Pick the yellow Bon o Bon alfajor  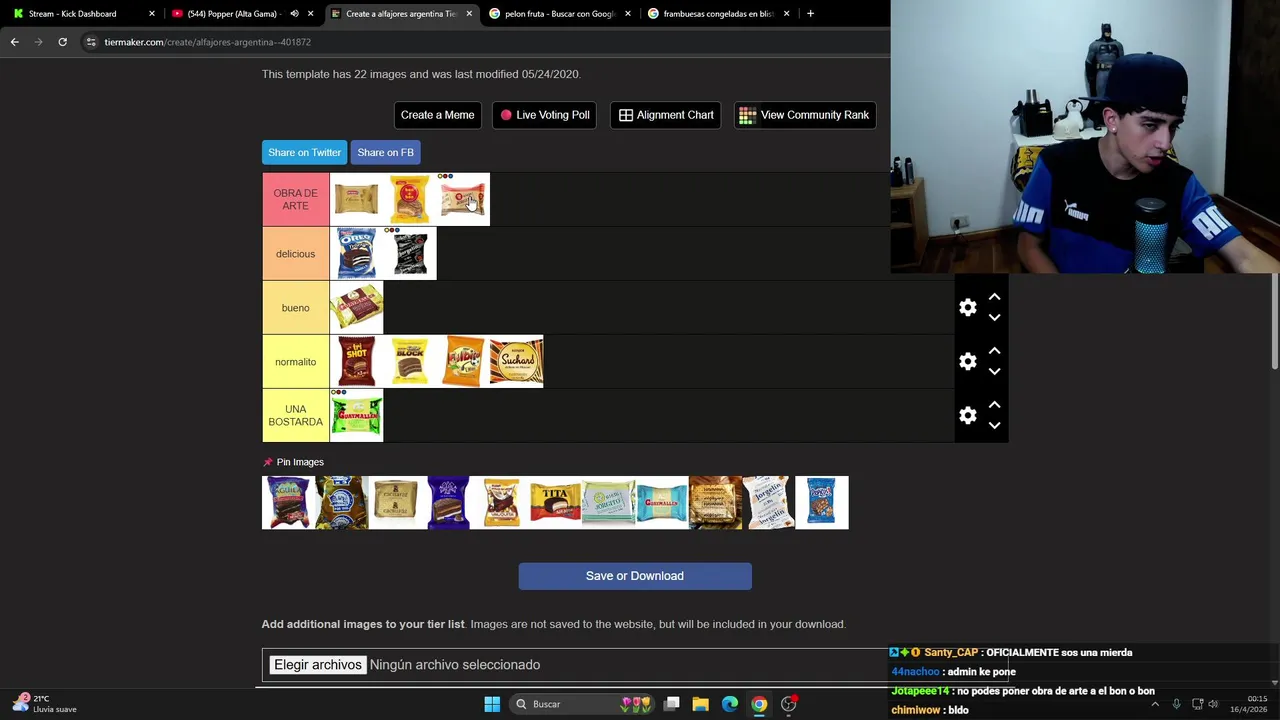coord(410,199)
